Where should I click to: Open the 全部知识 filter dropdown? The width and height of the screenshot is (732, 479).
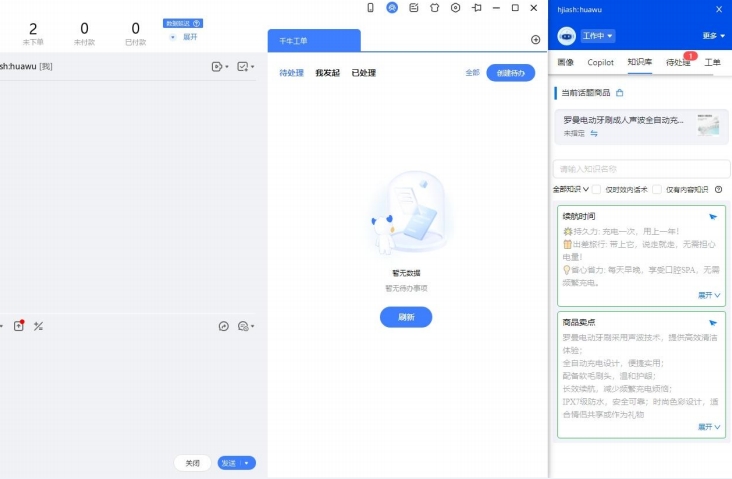click(570, 190)
